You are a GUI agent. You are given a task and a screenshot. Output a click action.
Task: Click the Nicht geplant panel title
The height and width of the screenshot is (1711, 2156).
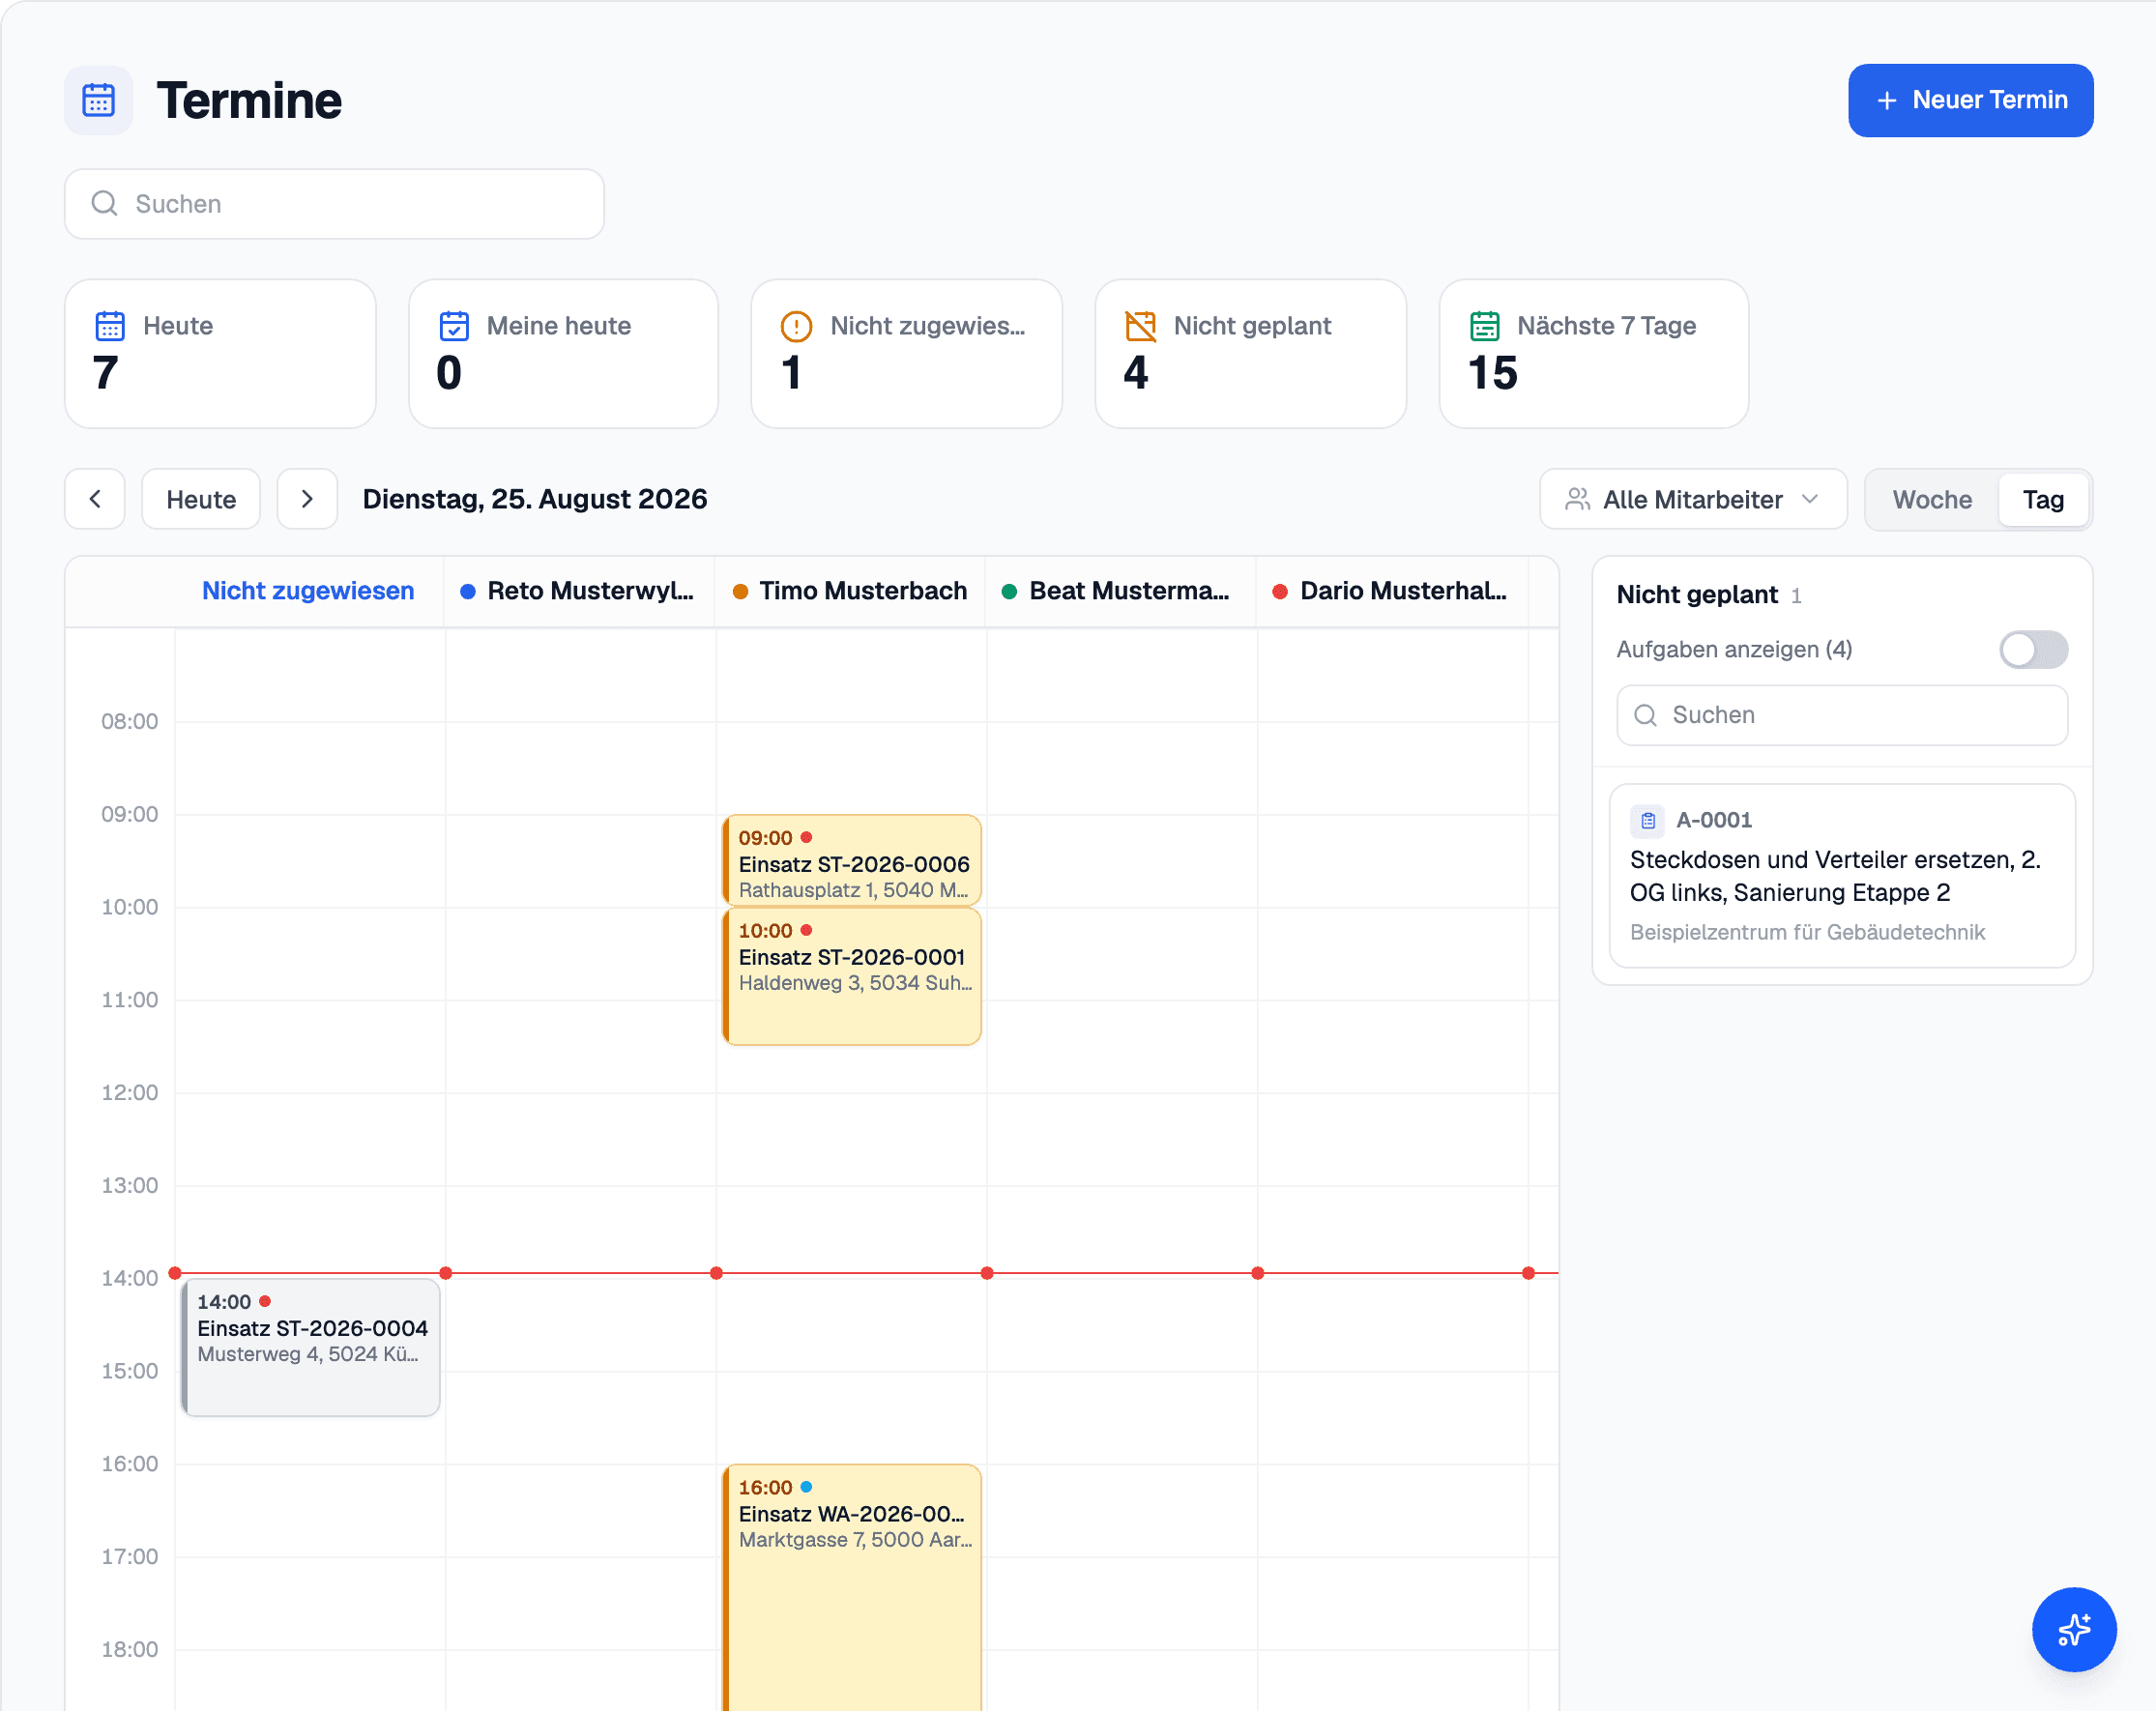(x=1697, y=595)
